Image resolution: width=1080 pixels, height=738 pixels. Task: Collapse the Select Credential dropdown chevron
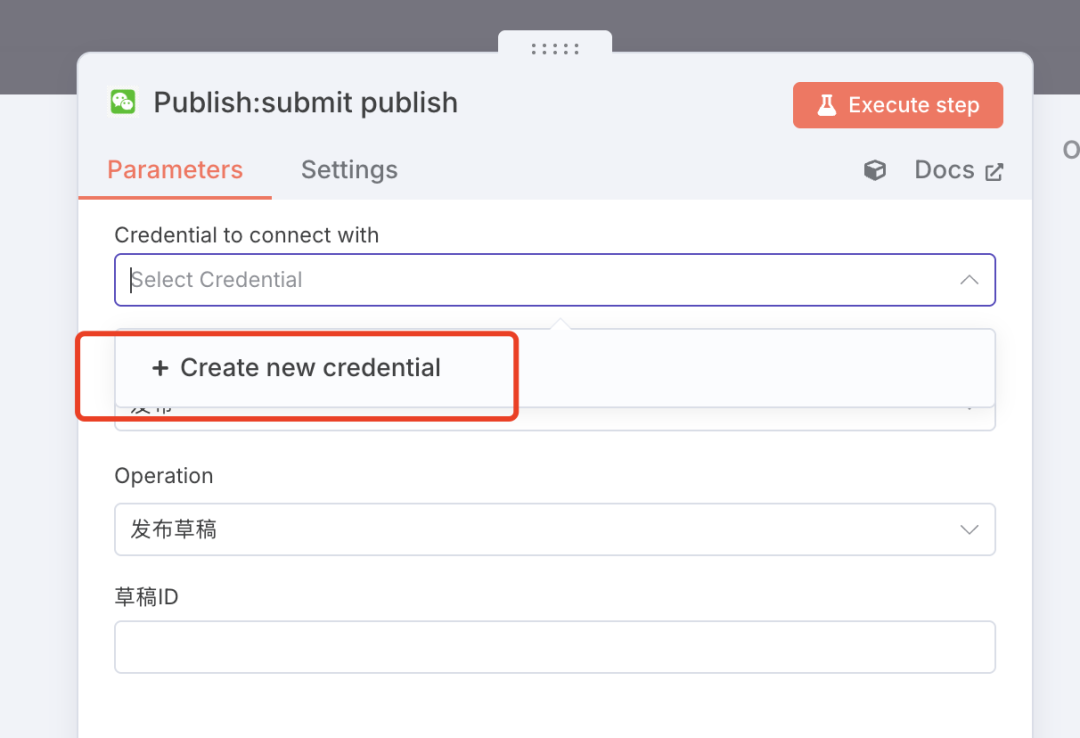969,280
